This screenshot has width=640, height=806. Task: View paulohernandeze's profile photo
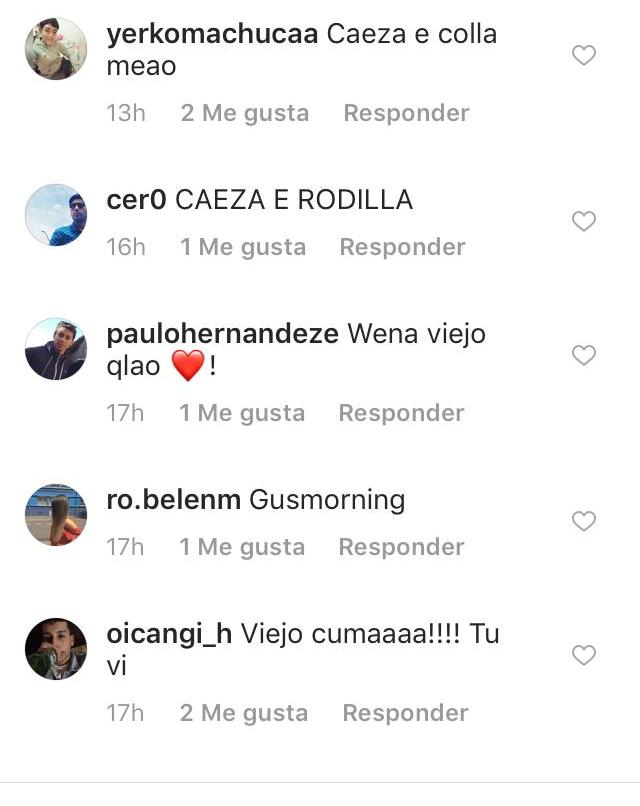(56, 349)
